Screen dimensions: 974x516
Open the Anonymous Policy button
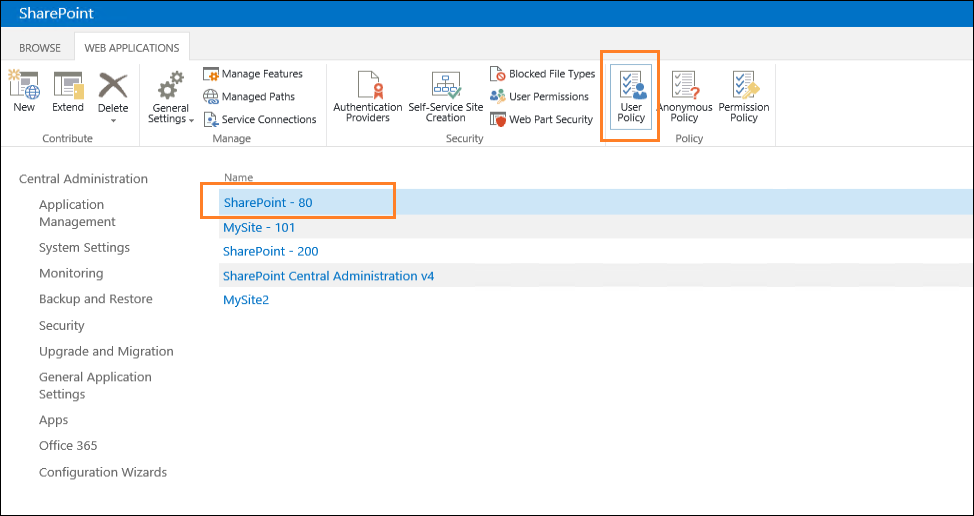(685, 97)
